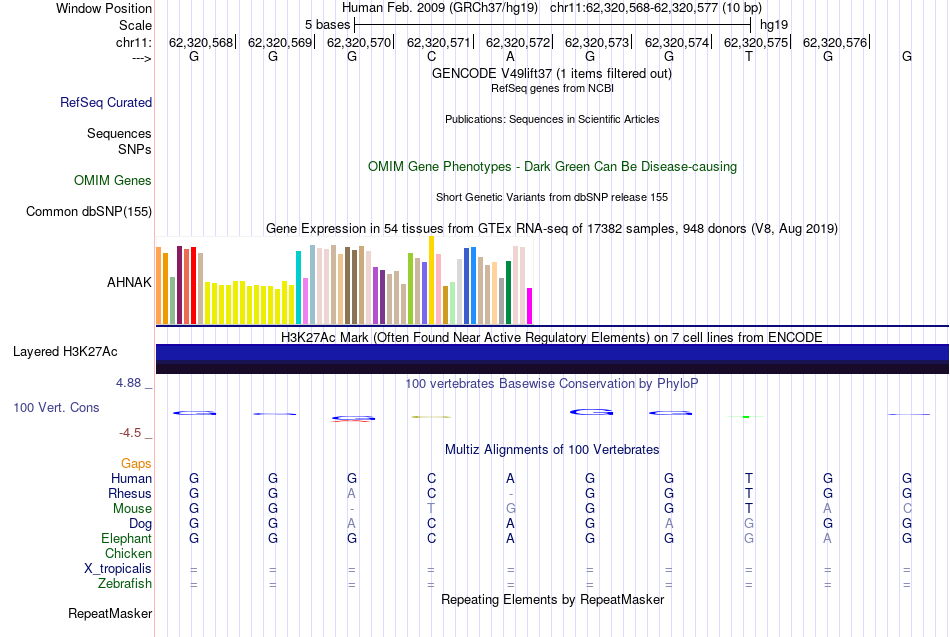Click reference base C in the ---> sequence row
The width and height of the screenshot is (950, 637).
click(431, 56)
